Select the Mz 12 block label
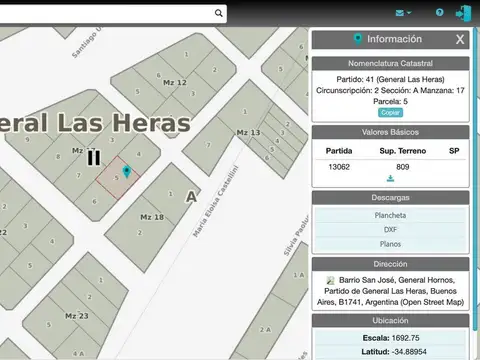480x360 pixels. (175, 82)
